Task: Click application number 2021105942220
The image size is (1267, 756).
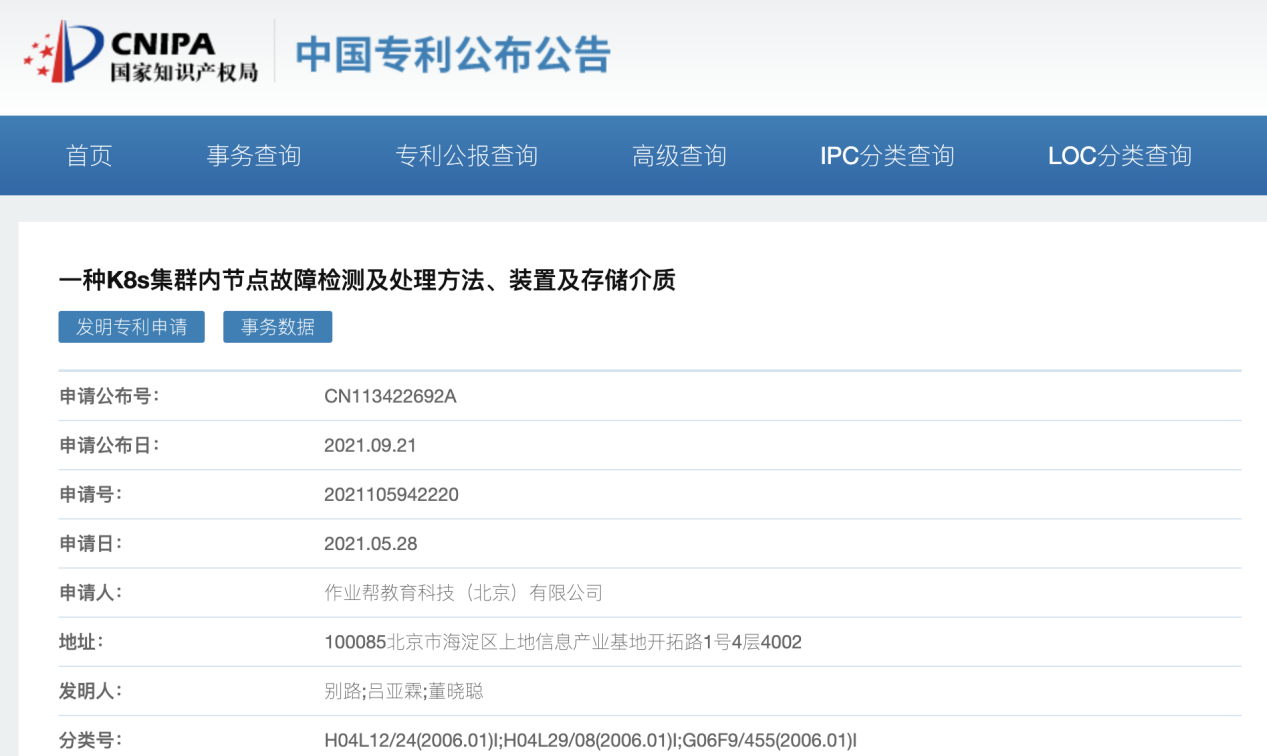Action: (391, 494)
